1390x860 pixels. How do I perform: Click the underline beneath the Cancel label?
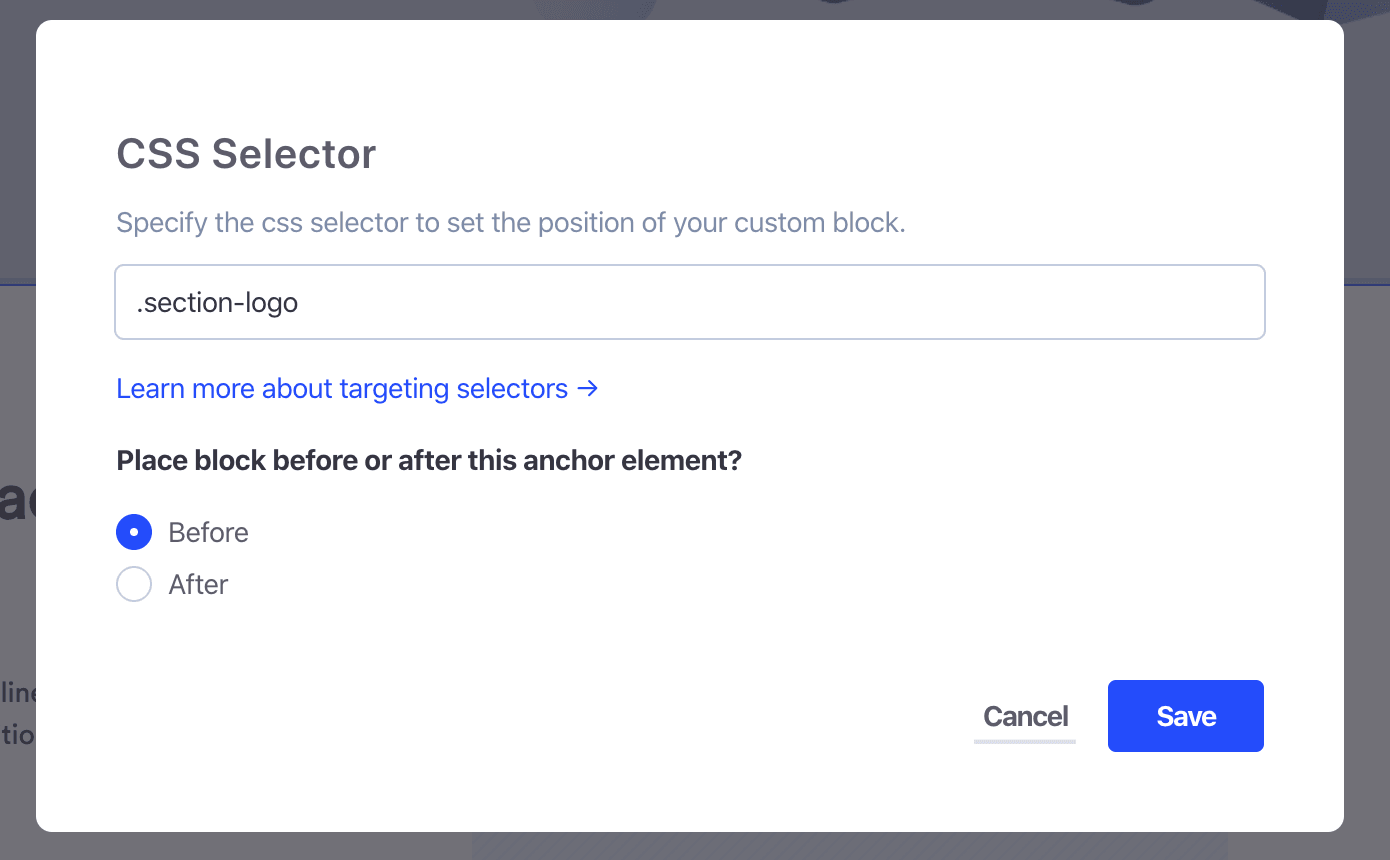point(1025,741)
